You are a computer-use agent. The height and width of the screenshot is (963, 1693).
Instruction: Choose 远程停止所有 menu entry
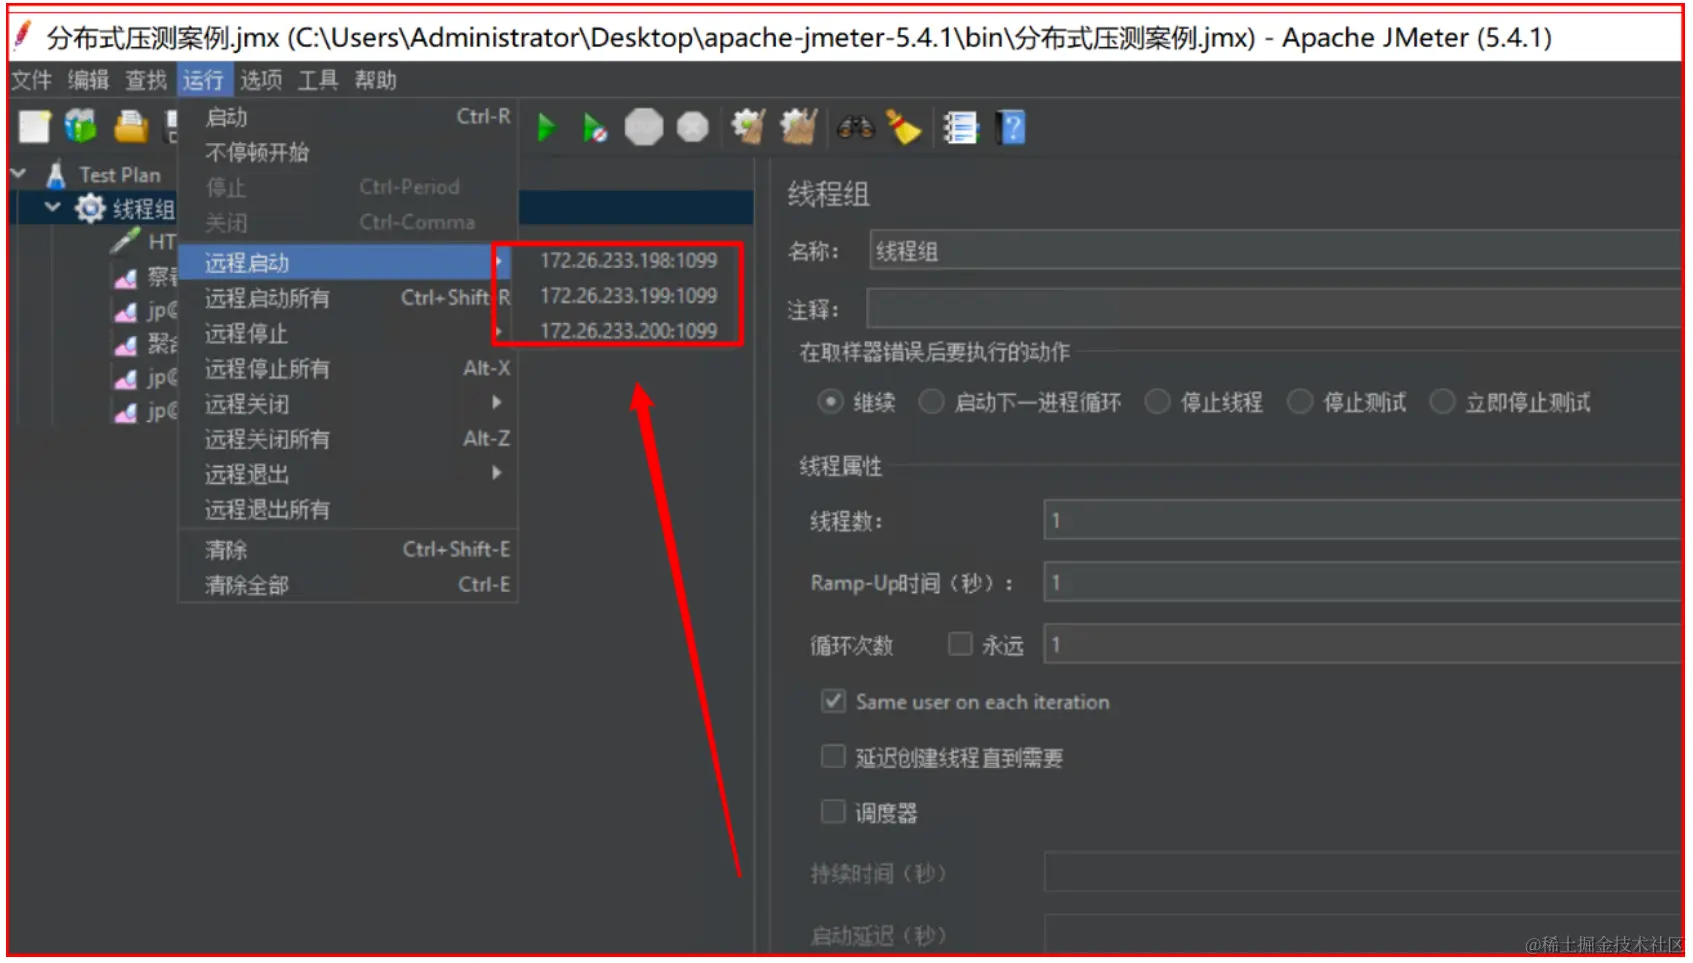[348, 369]
